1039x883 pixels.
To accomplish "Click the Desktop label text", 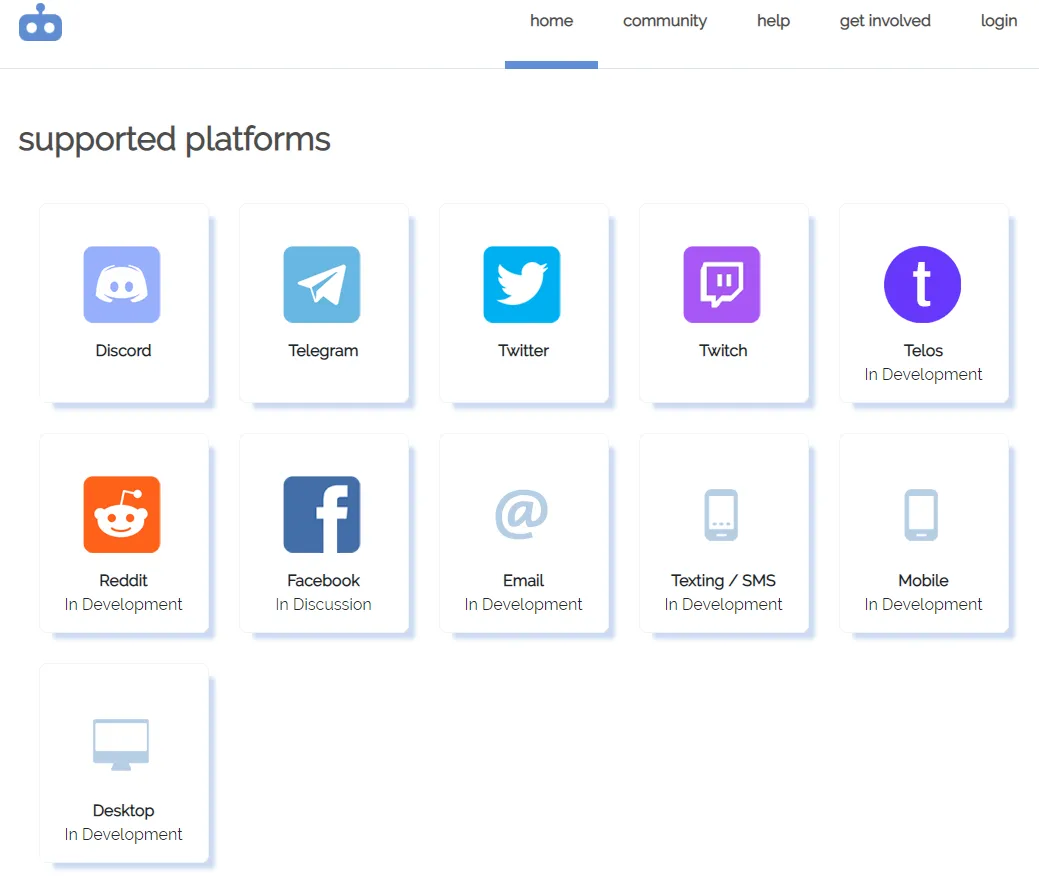I will 123,811.
